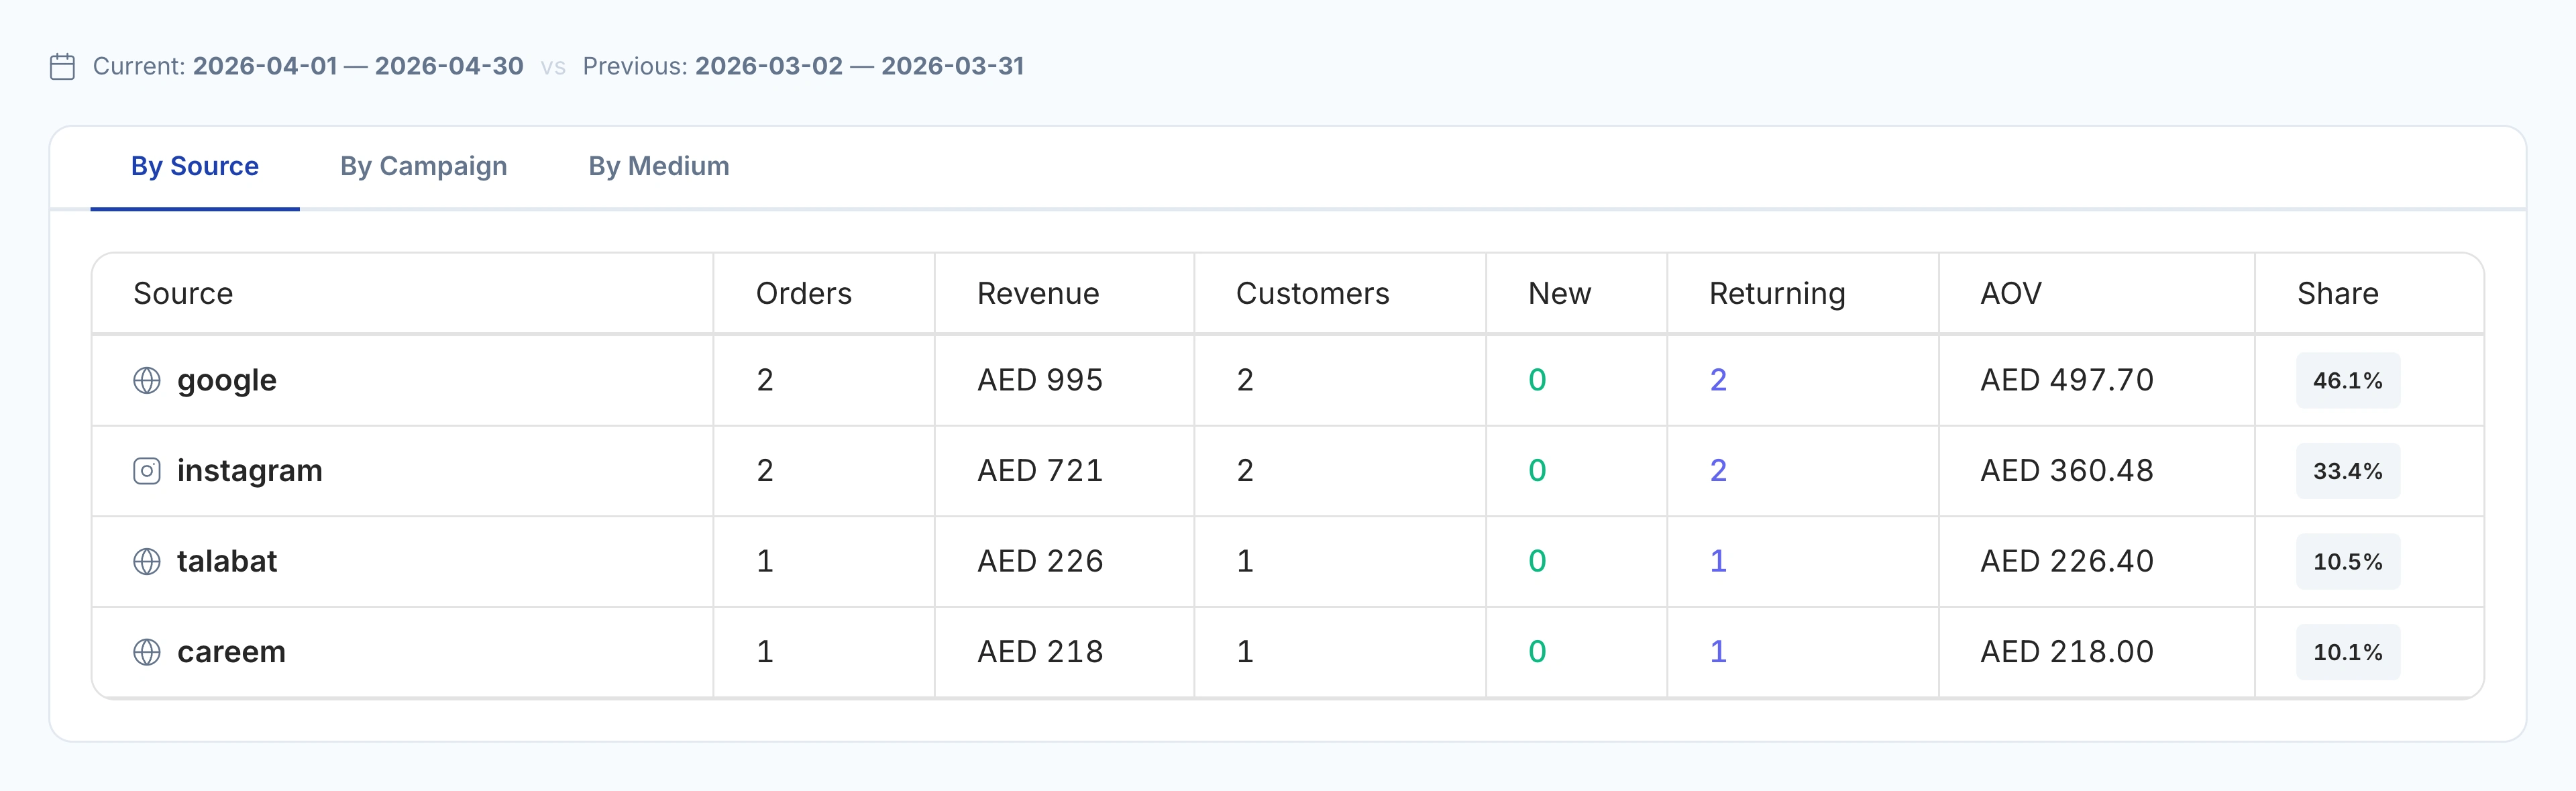Open the By Campaign tab

tap(424, 166)
